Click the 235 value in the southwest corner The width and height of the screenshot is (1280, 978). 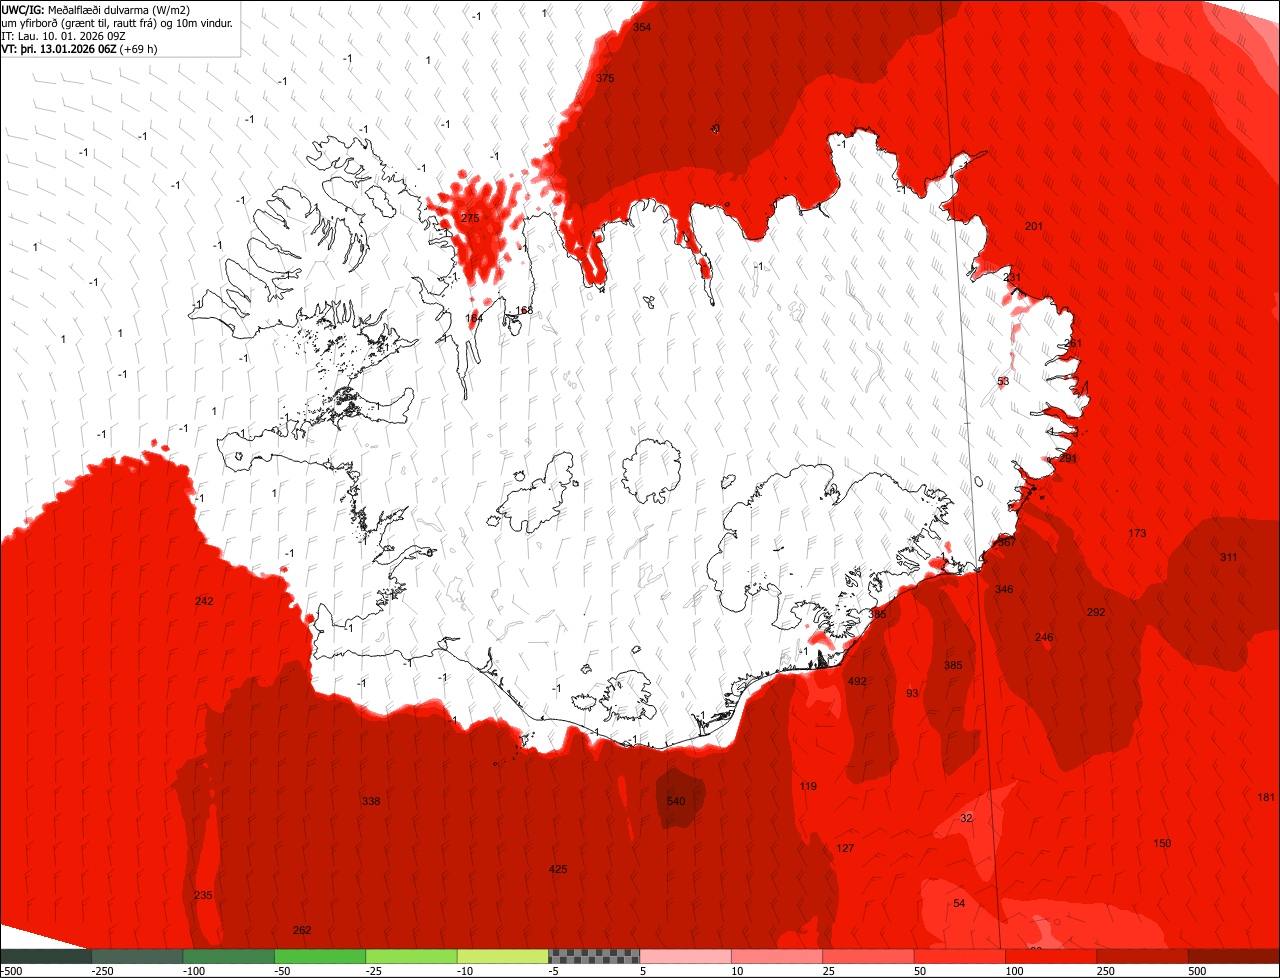click(x=203, y=895)
